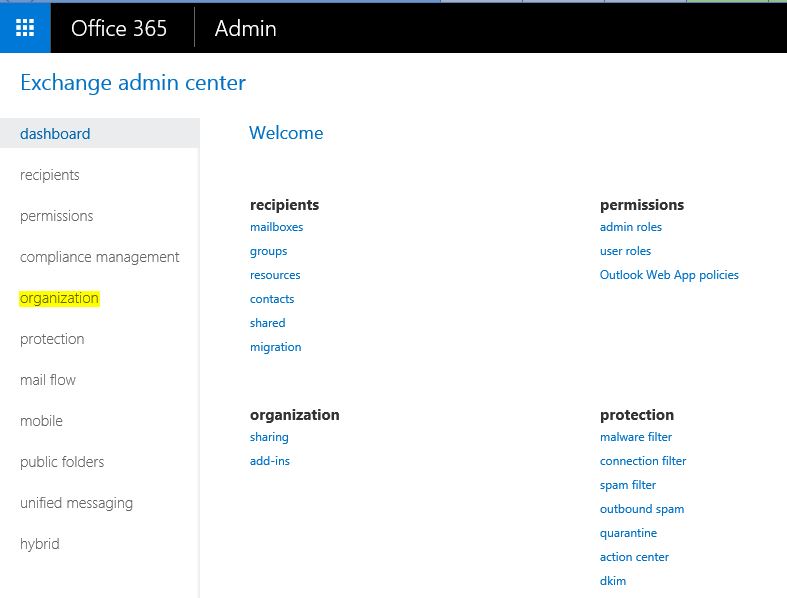The image size is (787, 598).
Task: Click the Exchange admin center title
Action: coord(133,82)
